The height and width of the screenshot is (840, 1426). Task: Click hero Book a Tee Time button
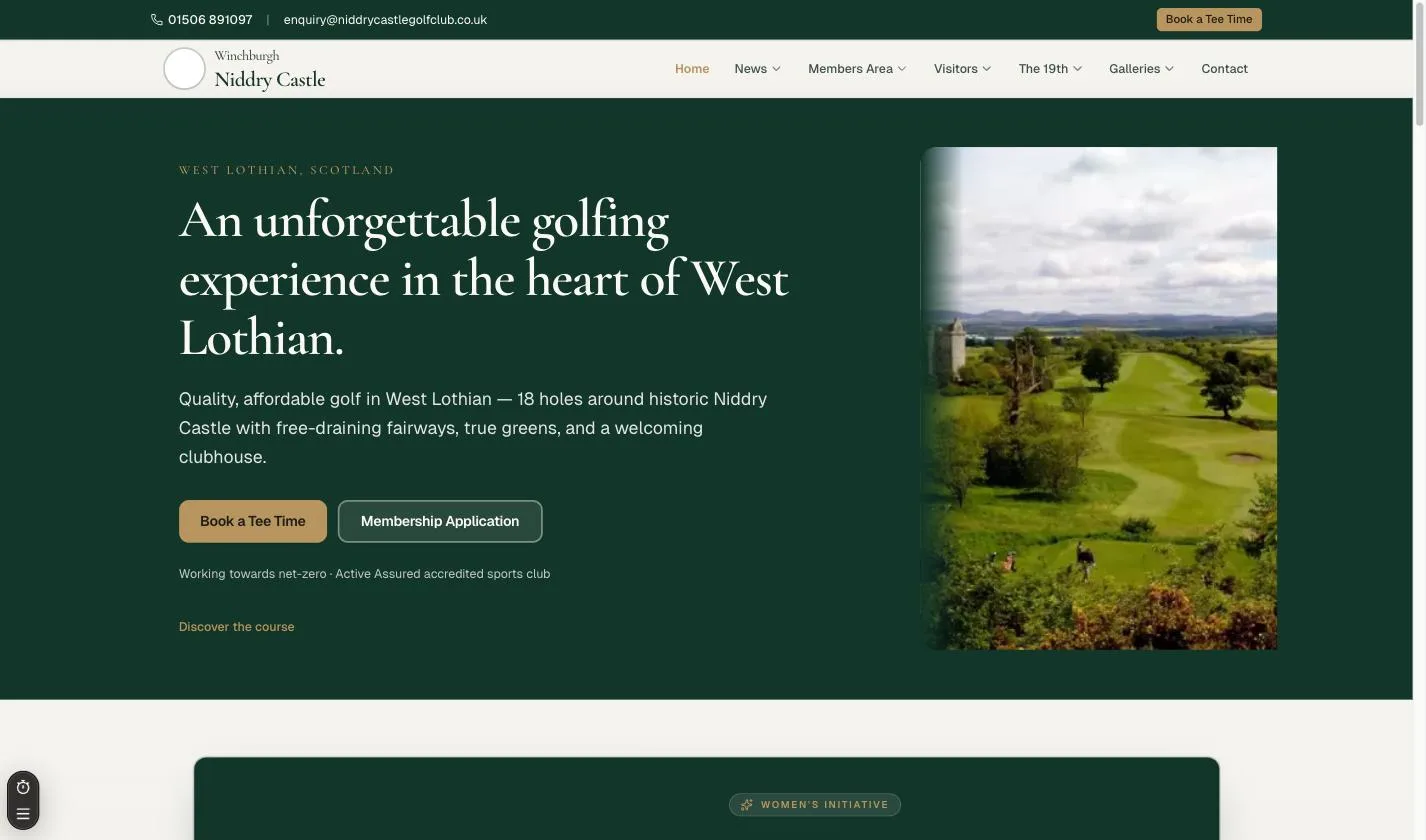(253, 521)
